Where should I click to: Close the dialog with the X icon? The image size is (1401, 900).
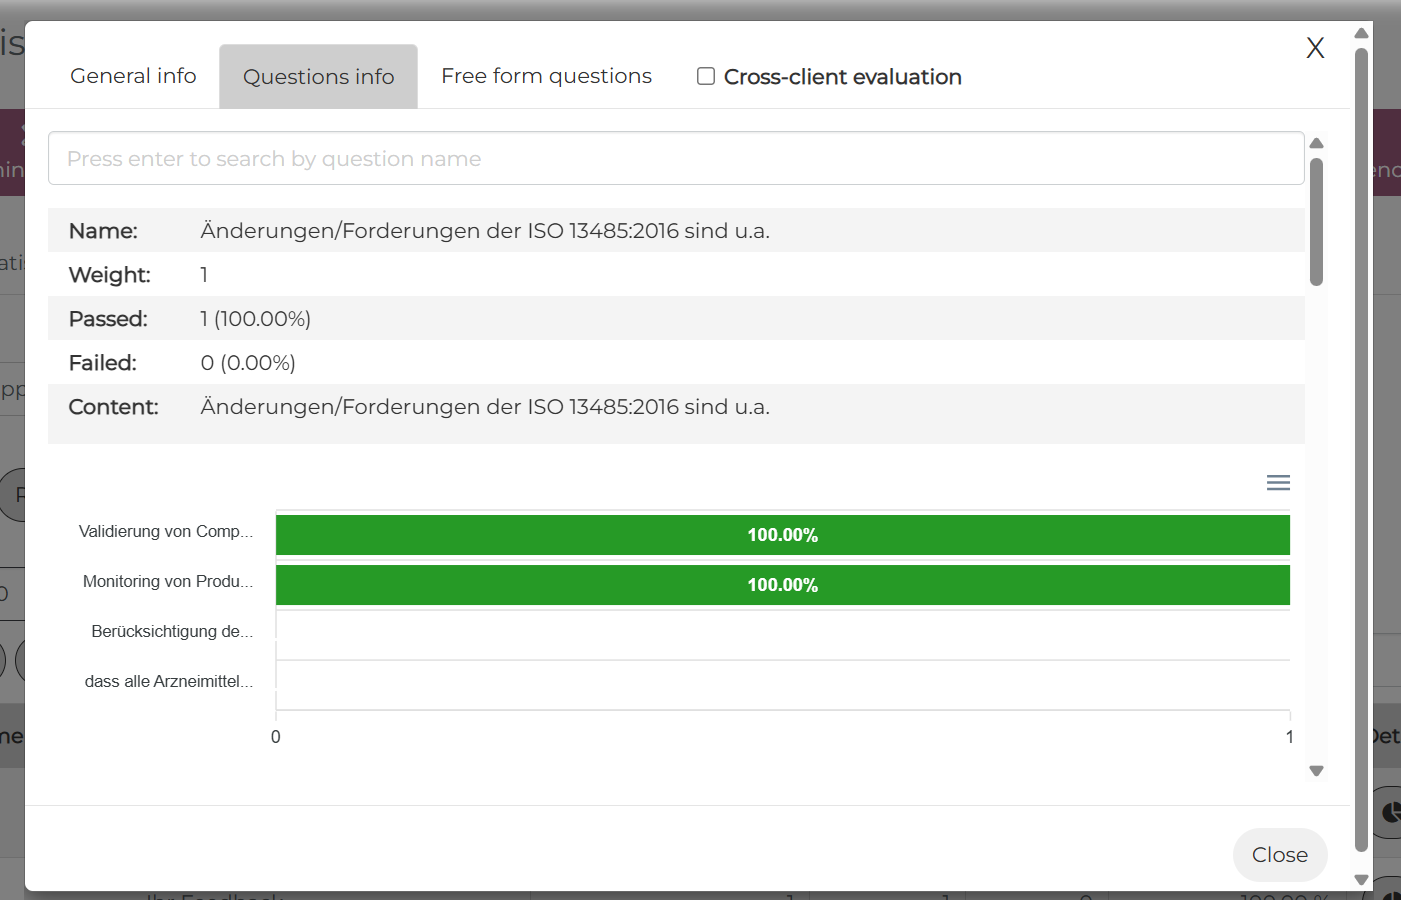click(1315, 48)
